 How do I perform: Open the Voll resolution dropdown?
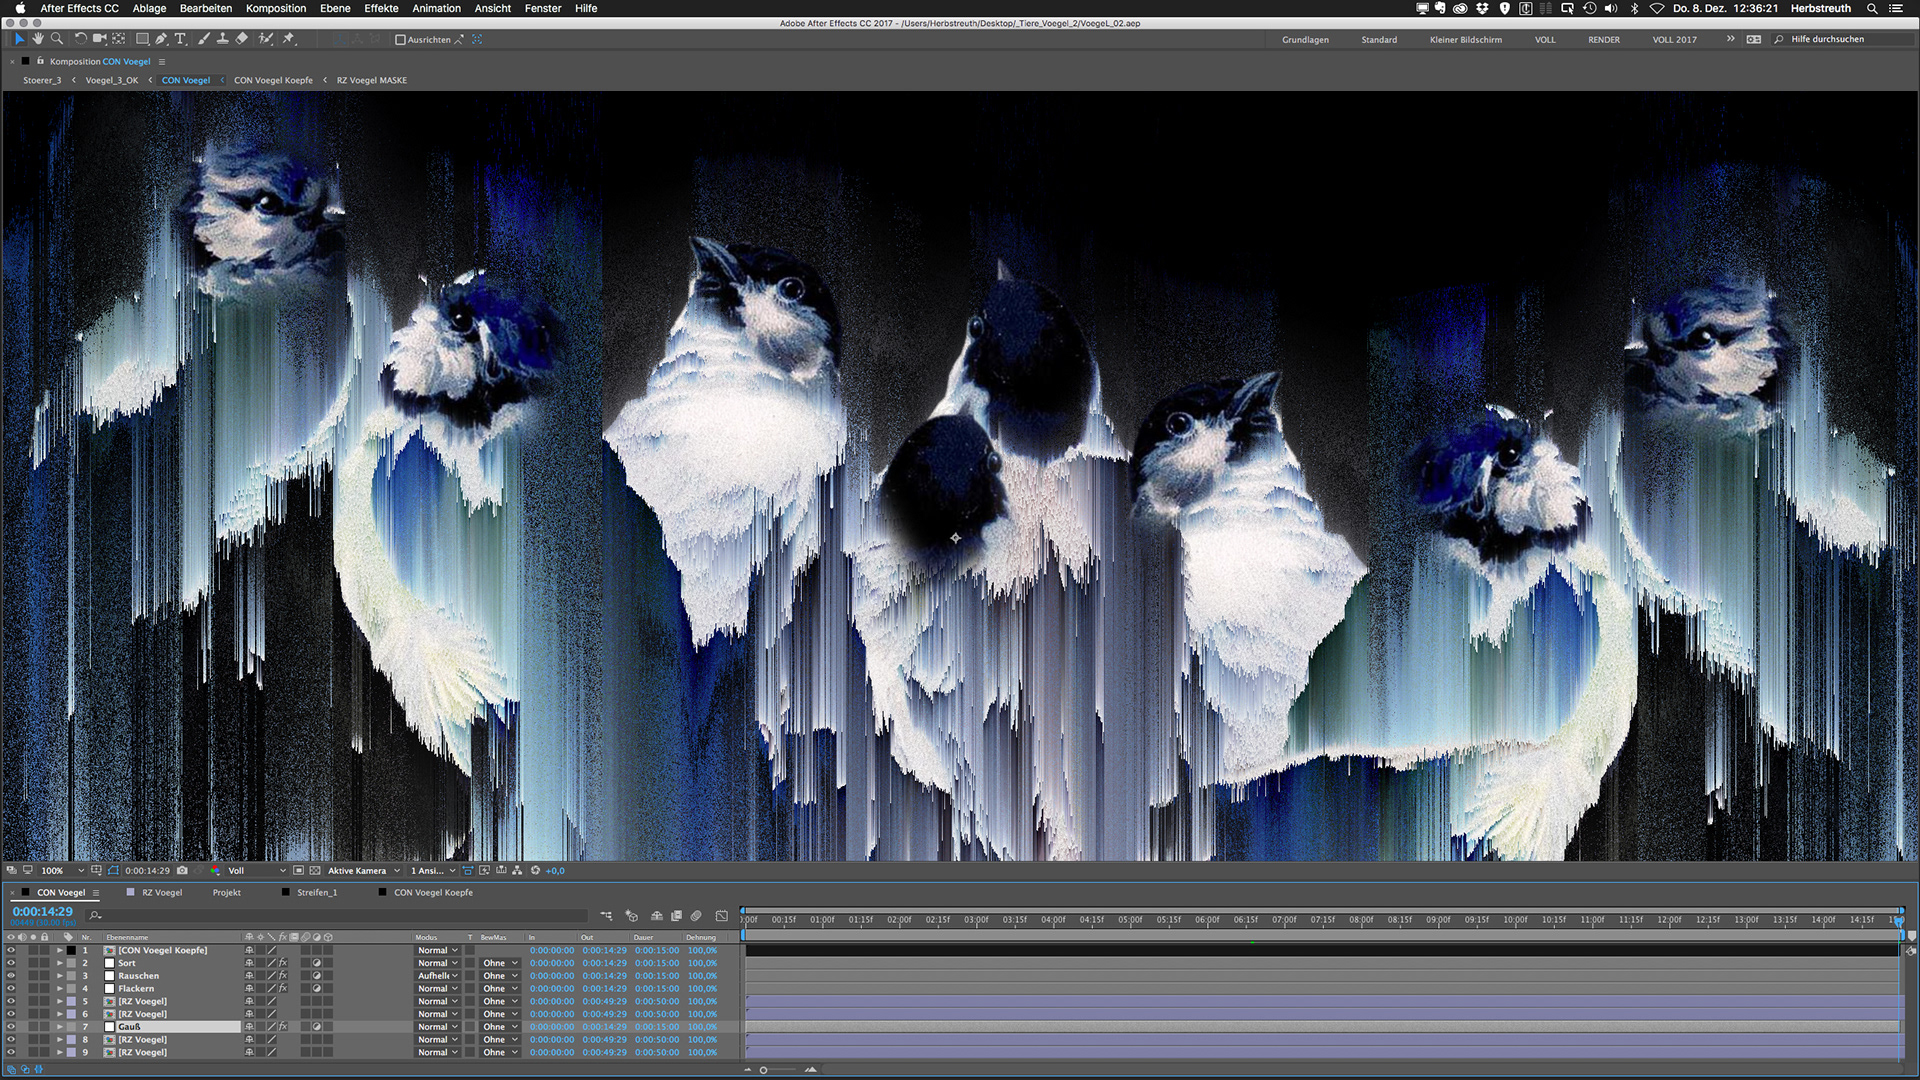pyautogui.click(x=256, y=870)
